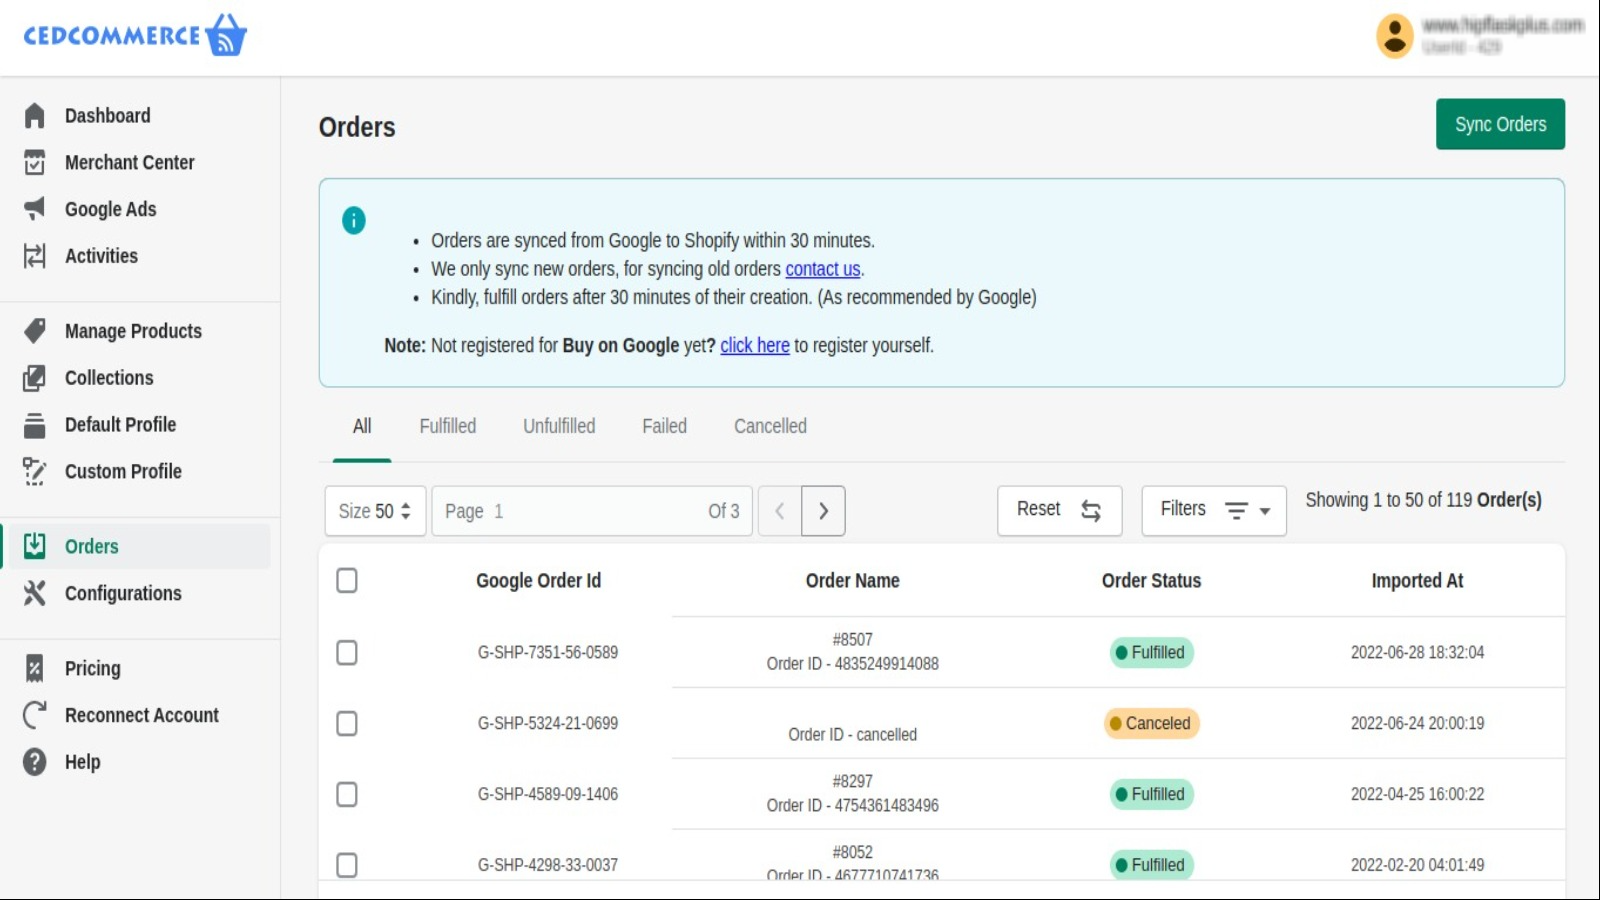Open the Size 50 page size dropdown
1600x900 pixels.
pos(375,511)
